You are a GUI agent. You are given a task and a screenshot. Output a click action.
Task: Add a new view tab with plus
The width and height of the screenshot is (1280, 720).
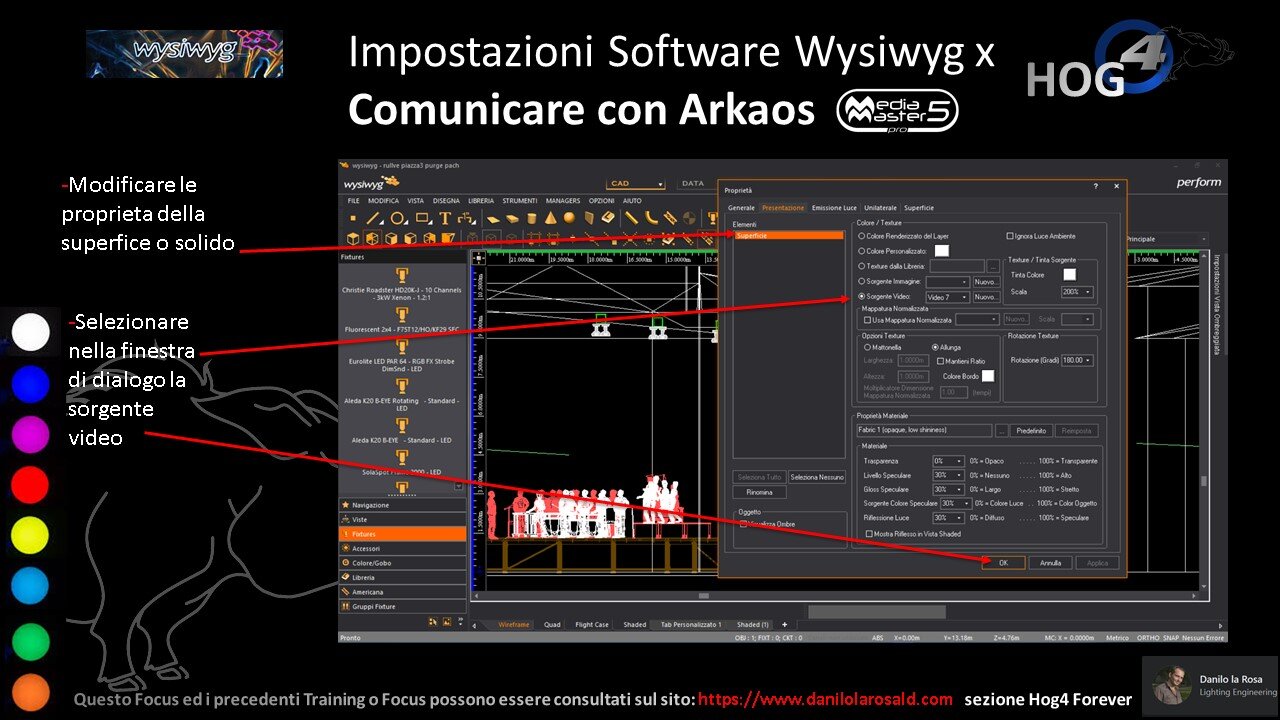click(x=784, y=625)
